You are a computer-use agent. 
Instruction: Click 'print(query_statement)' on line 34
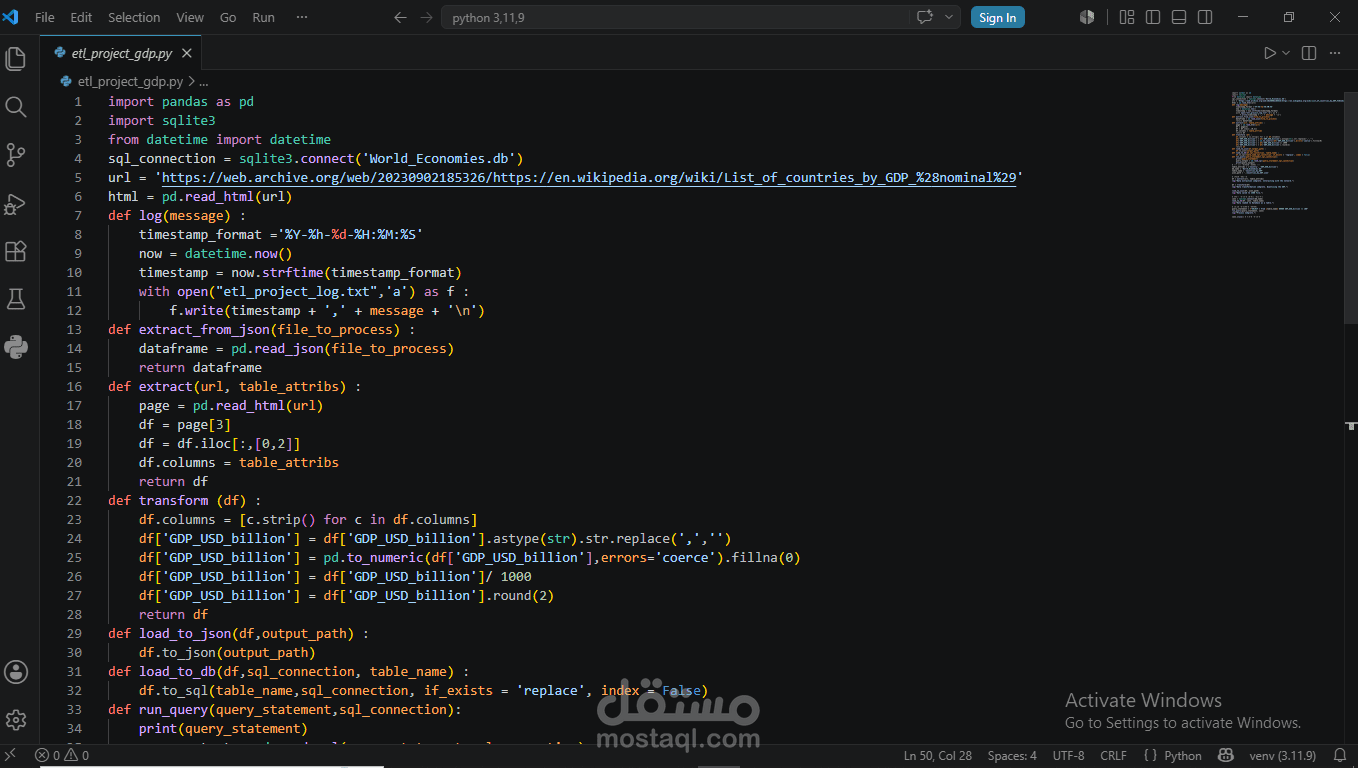pos(224,729)
